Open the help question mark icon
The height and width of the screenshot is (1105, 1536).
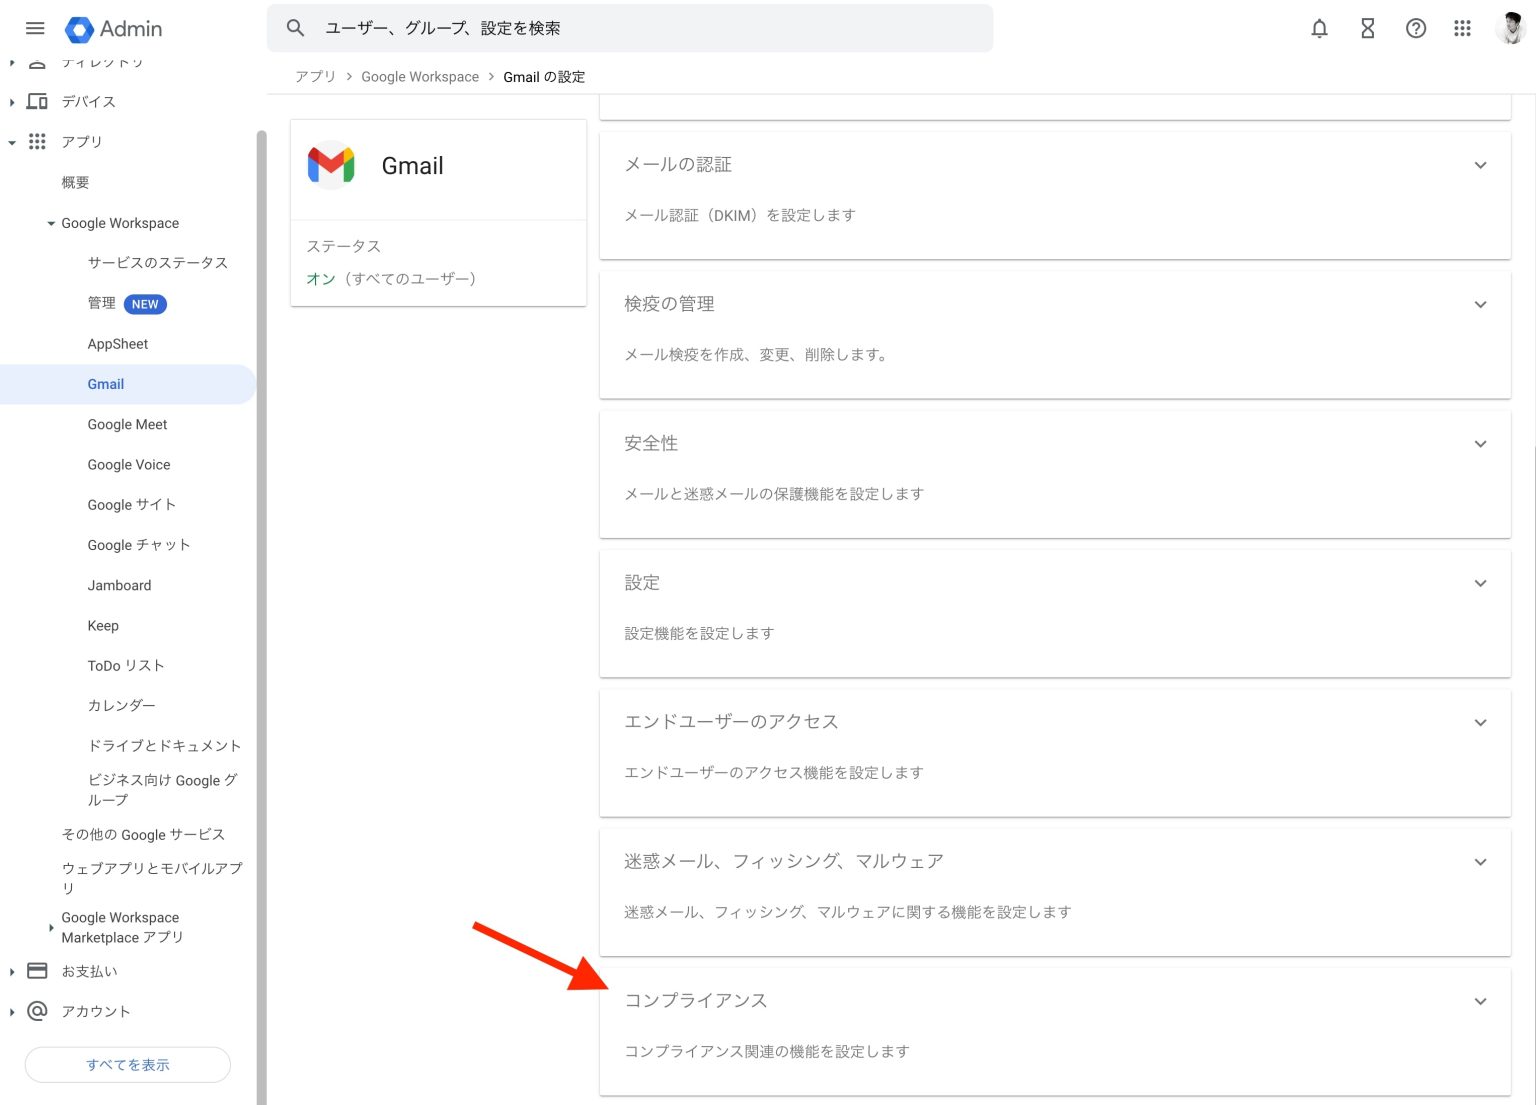[1415, 28]
